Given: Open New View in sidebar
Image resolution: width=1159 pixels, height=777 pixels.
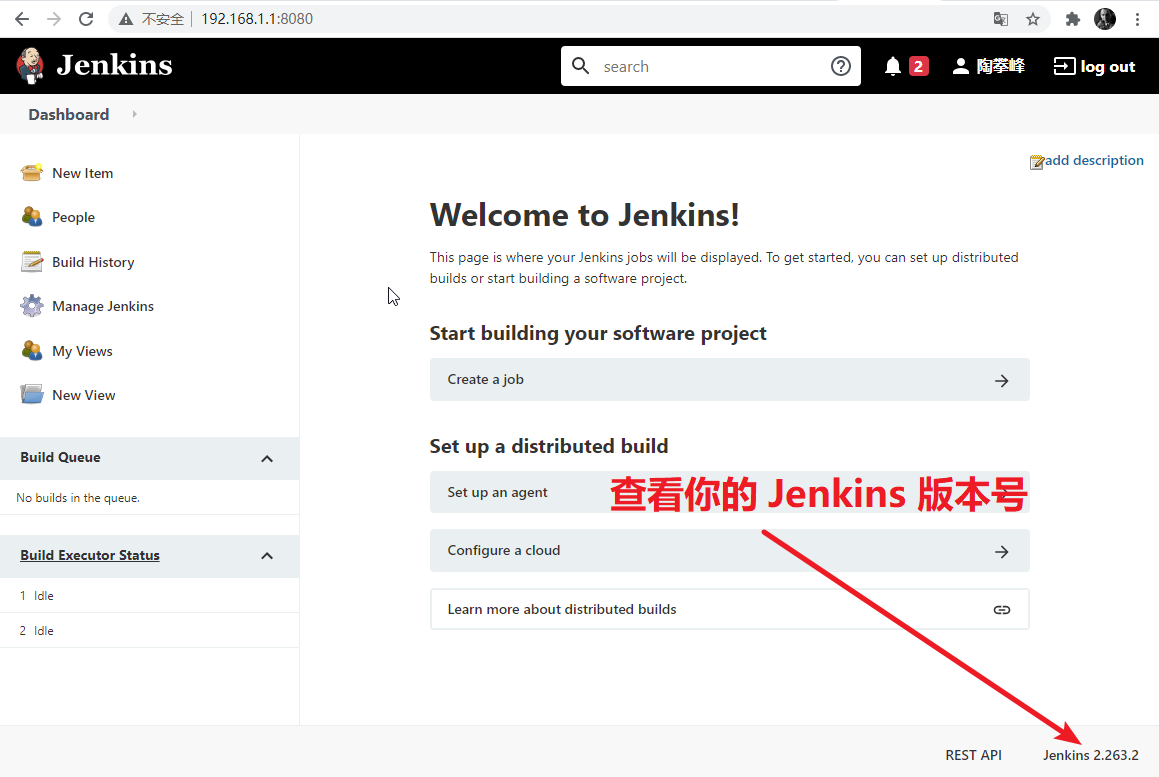Looking at the screenshot, I should point(84,395).
